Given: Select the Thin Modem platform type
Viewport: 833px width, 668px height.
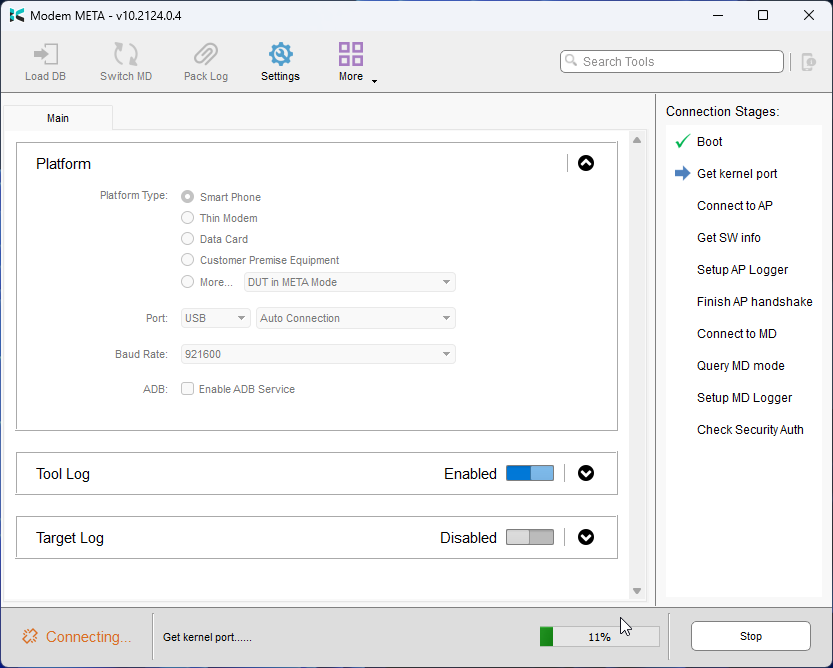Looking at the screenshot, I should coord(187,218).
